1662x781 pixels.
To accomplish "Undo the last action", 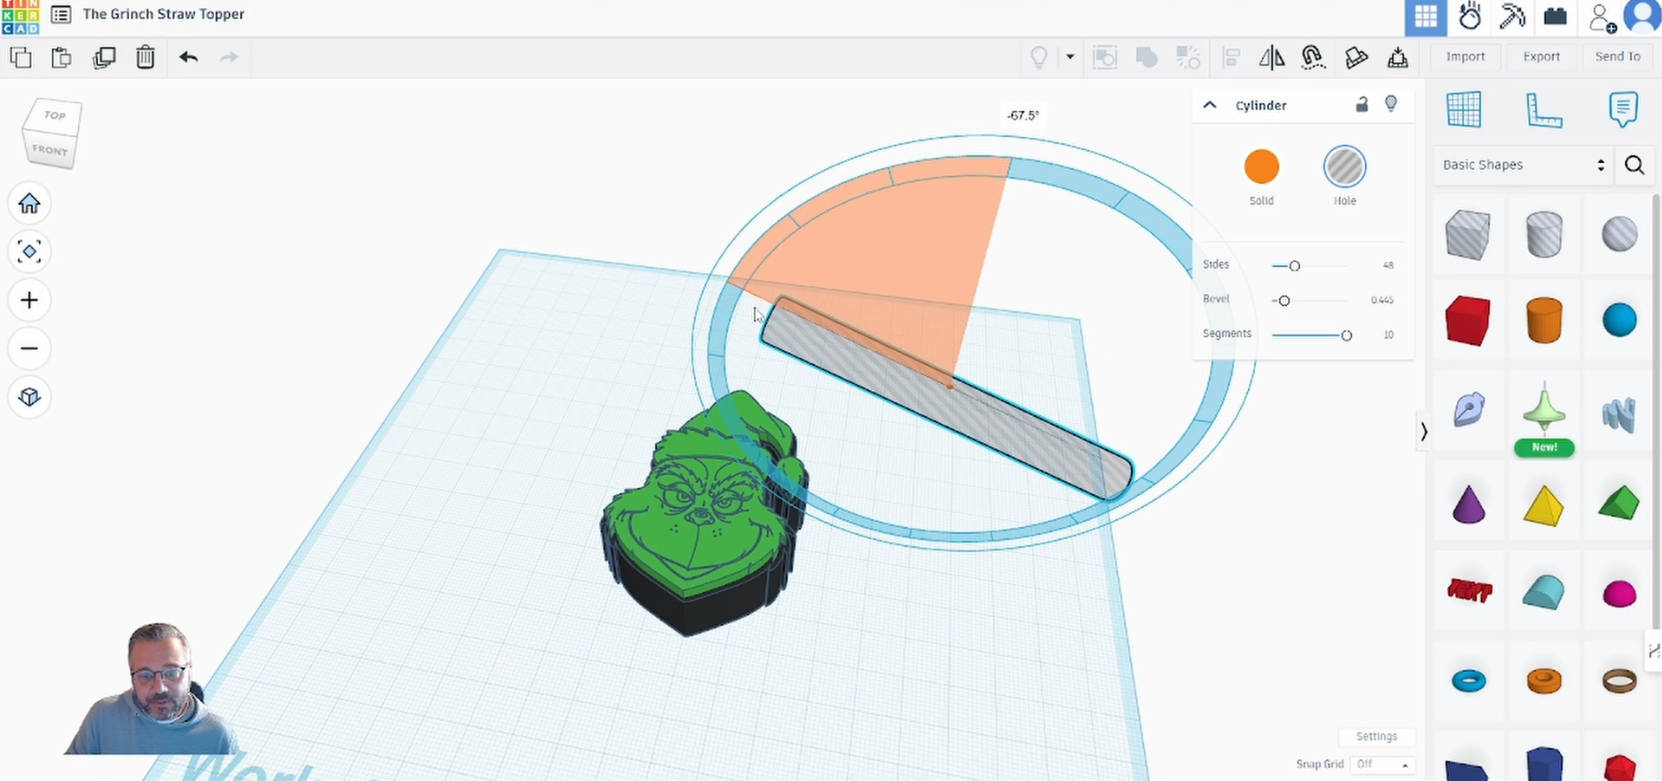I will point(188,57).
